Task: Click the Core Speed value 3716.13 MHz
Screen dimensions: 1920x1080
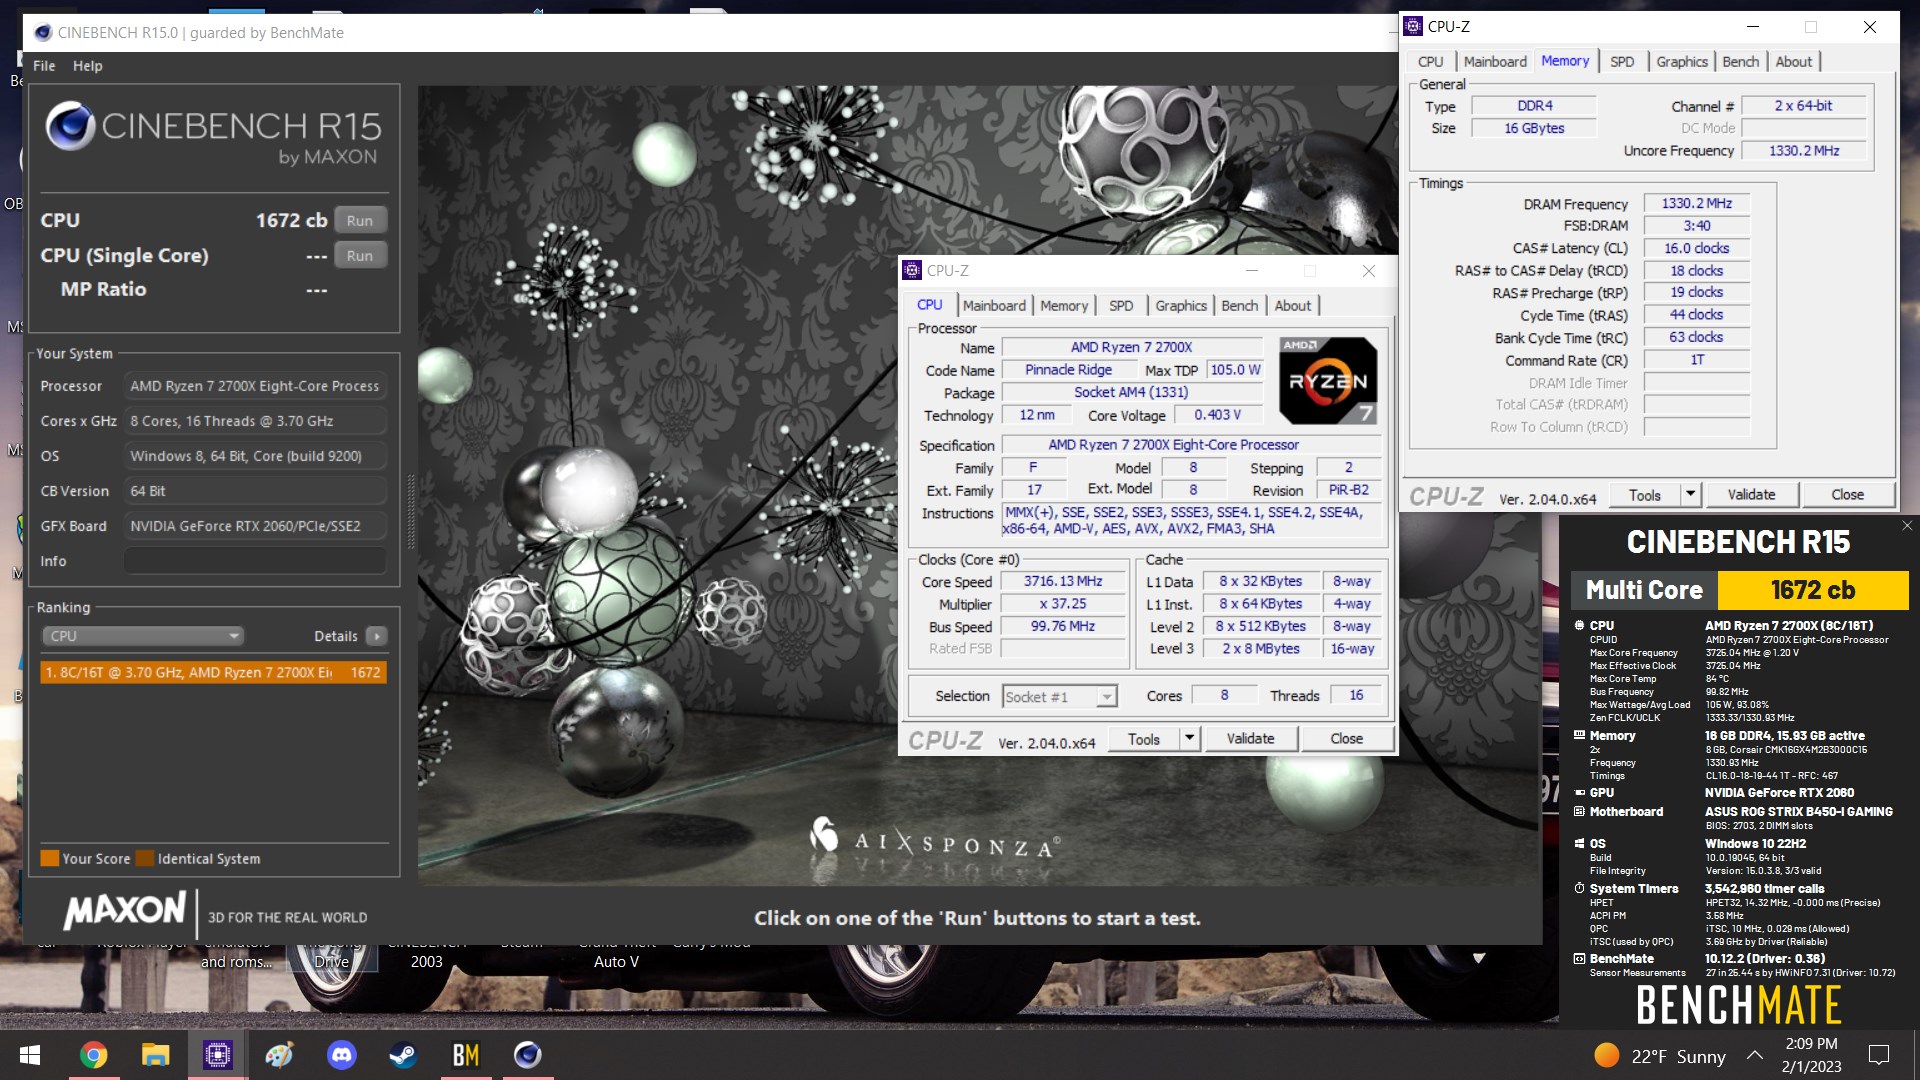Action: coord(1063,582)
